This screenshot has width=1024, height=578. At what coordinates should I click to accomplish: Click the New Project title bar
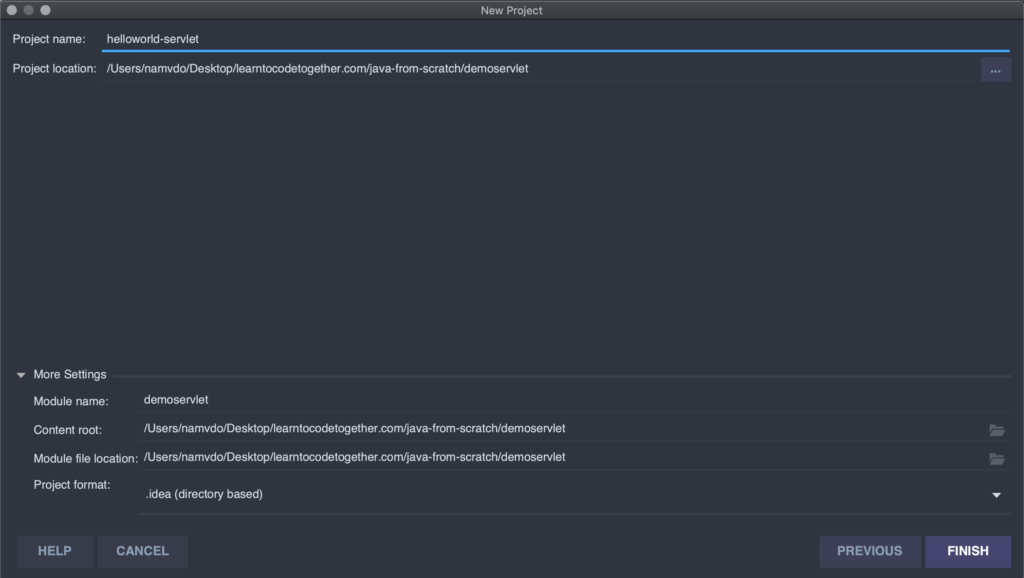click(511, 10)
